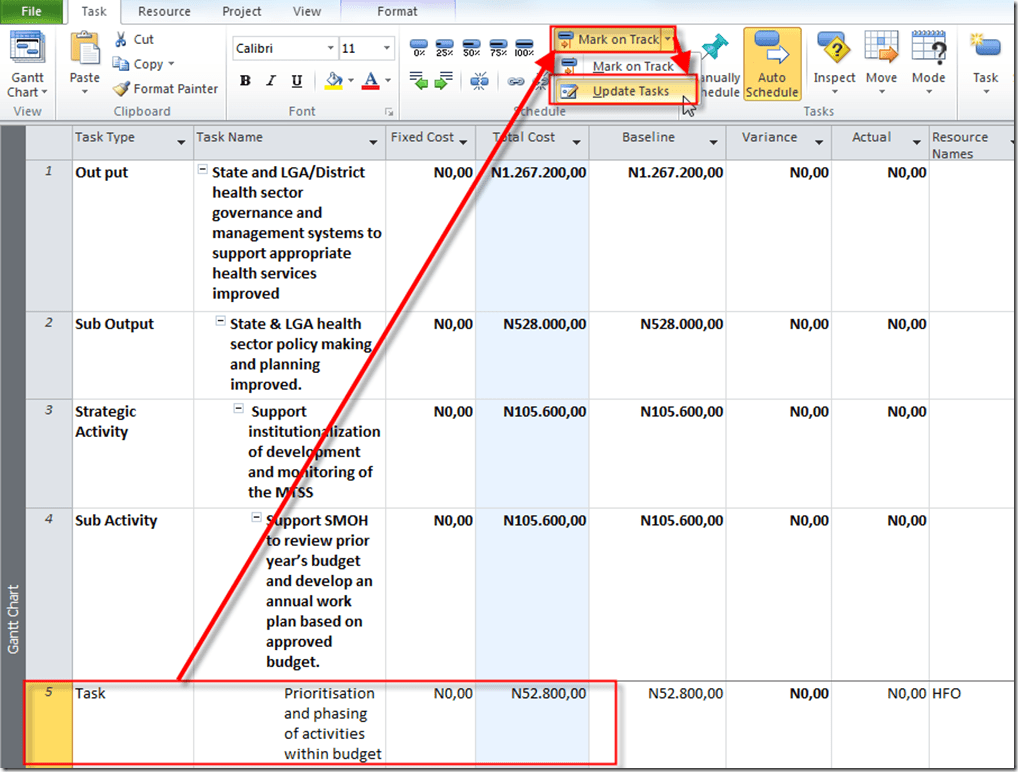1018x772 pixels.
Task: Toggle Auto Schedule mode
Action: (772, 62)
